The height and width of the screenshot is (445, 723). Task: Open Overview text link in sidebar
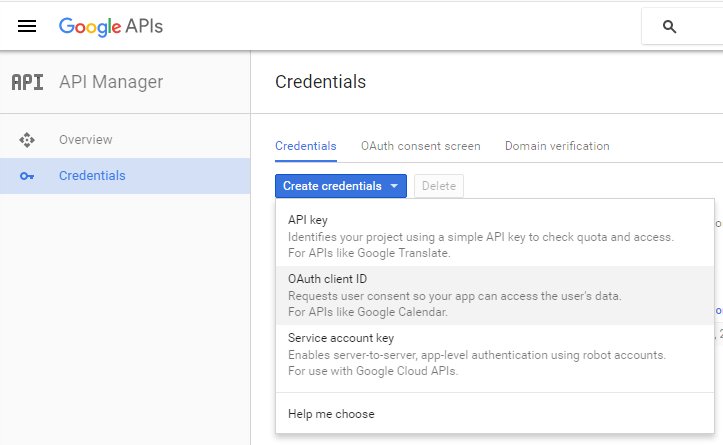pyautogui.click(x=85, y=140)
